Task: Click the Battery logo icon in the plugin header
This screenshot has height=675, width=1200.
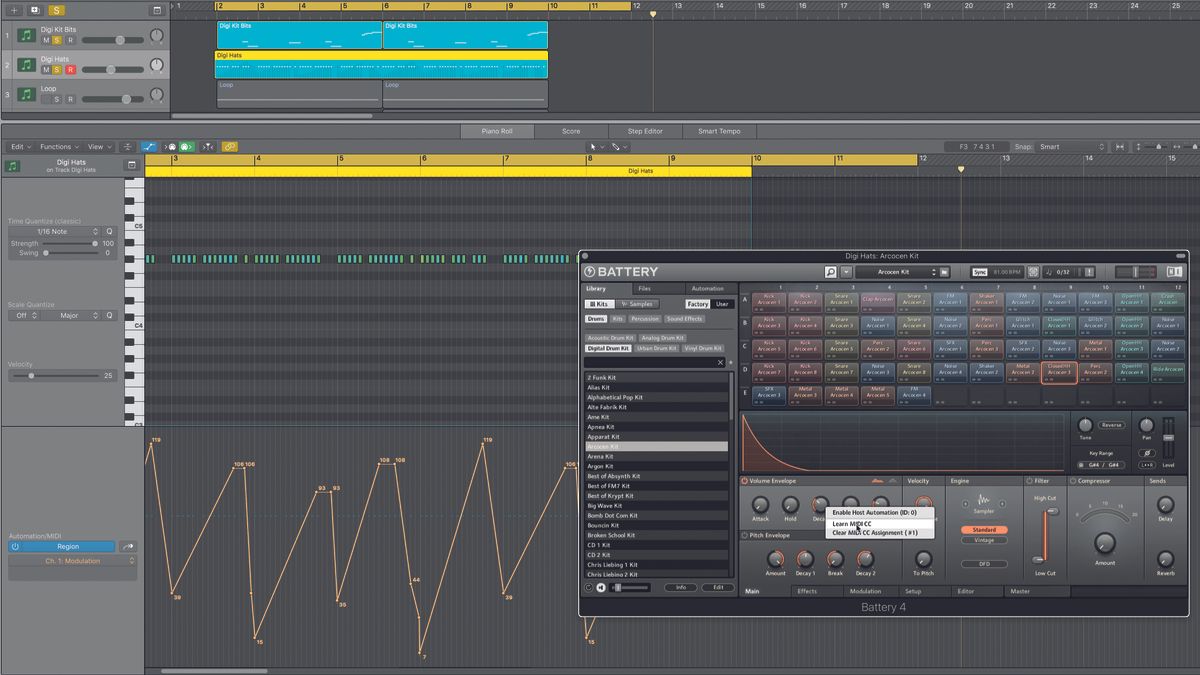Action: coord(588,270)
